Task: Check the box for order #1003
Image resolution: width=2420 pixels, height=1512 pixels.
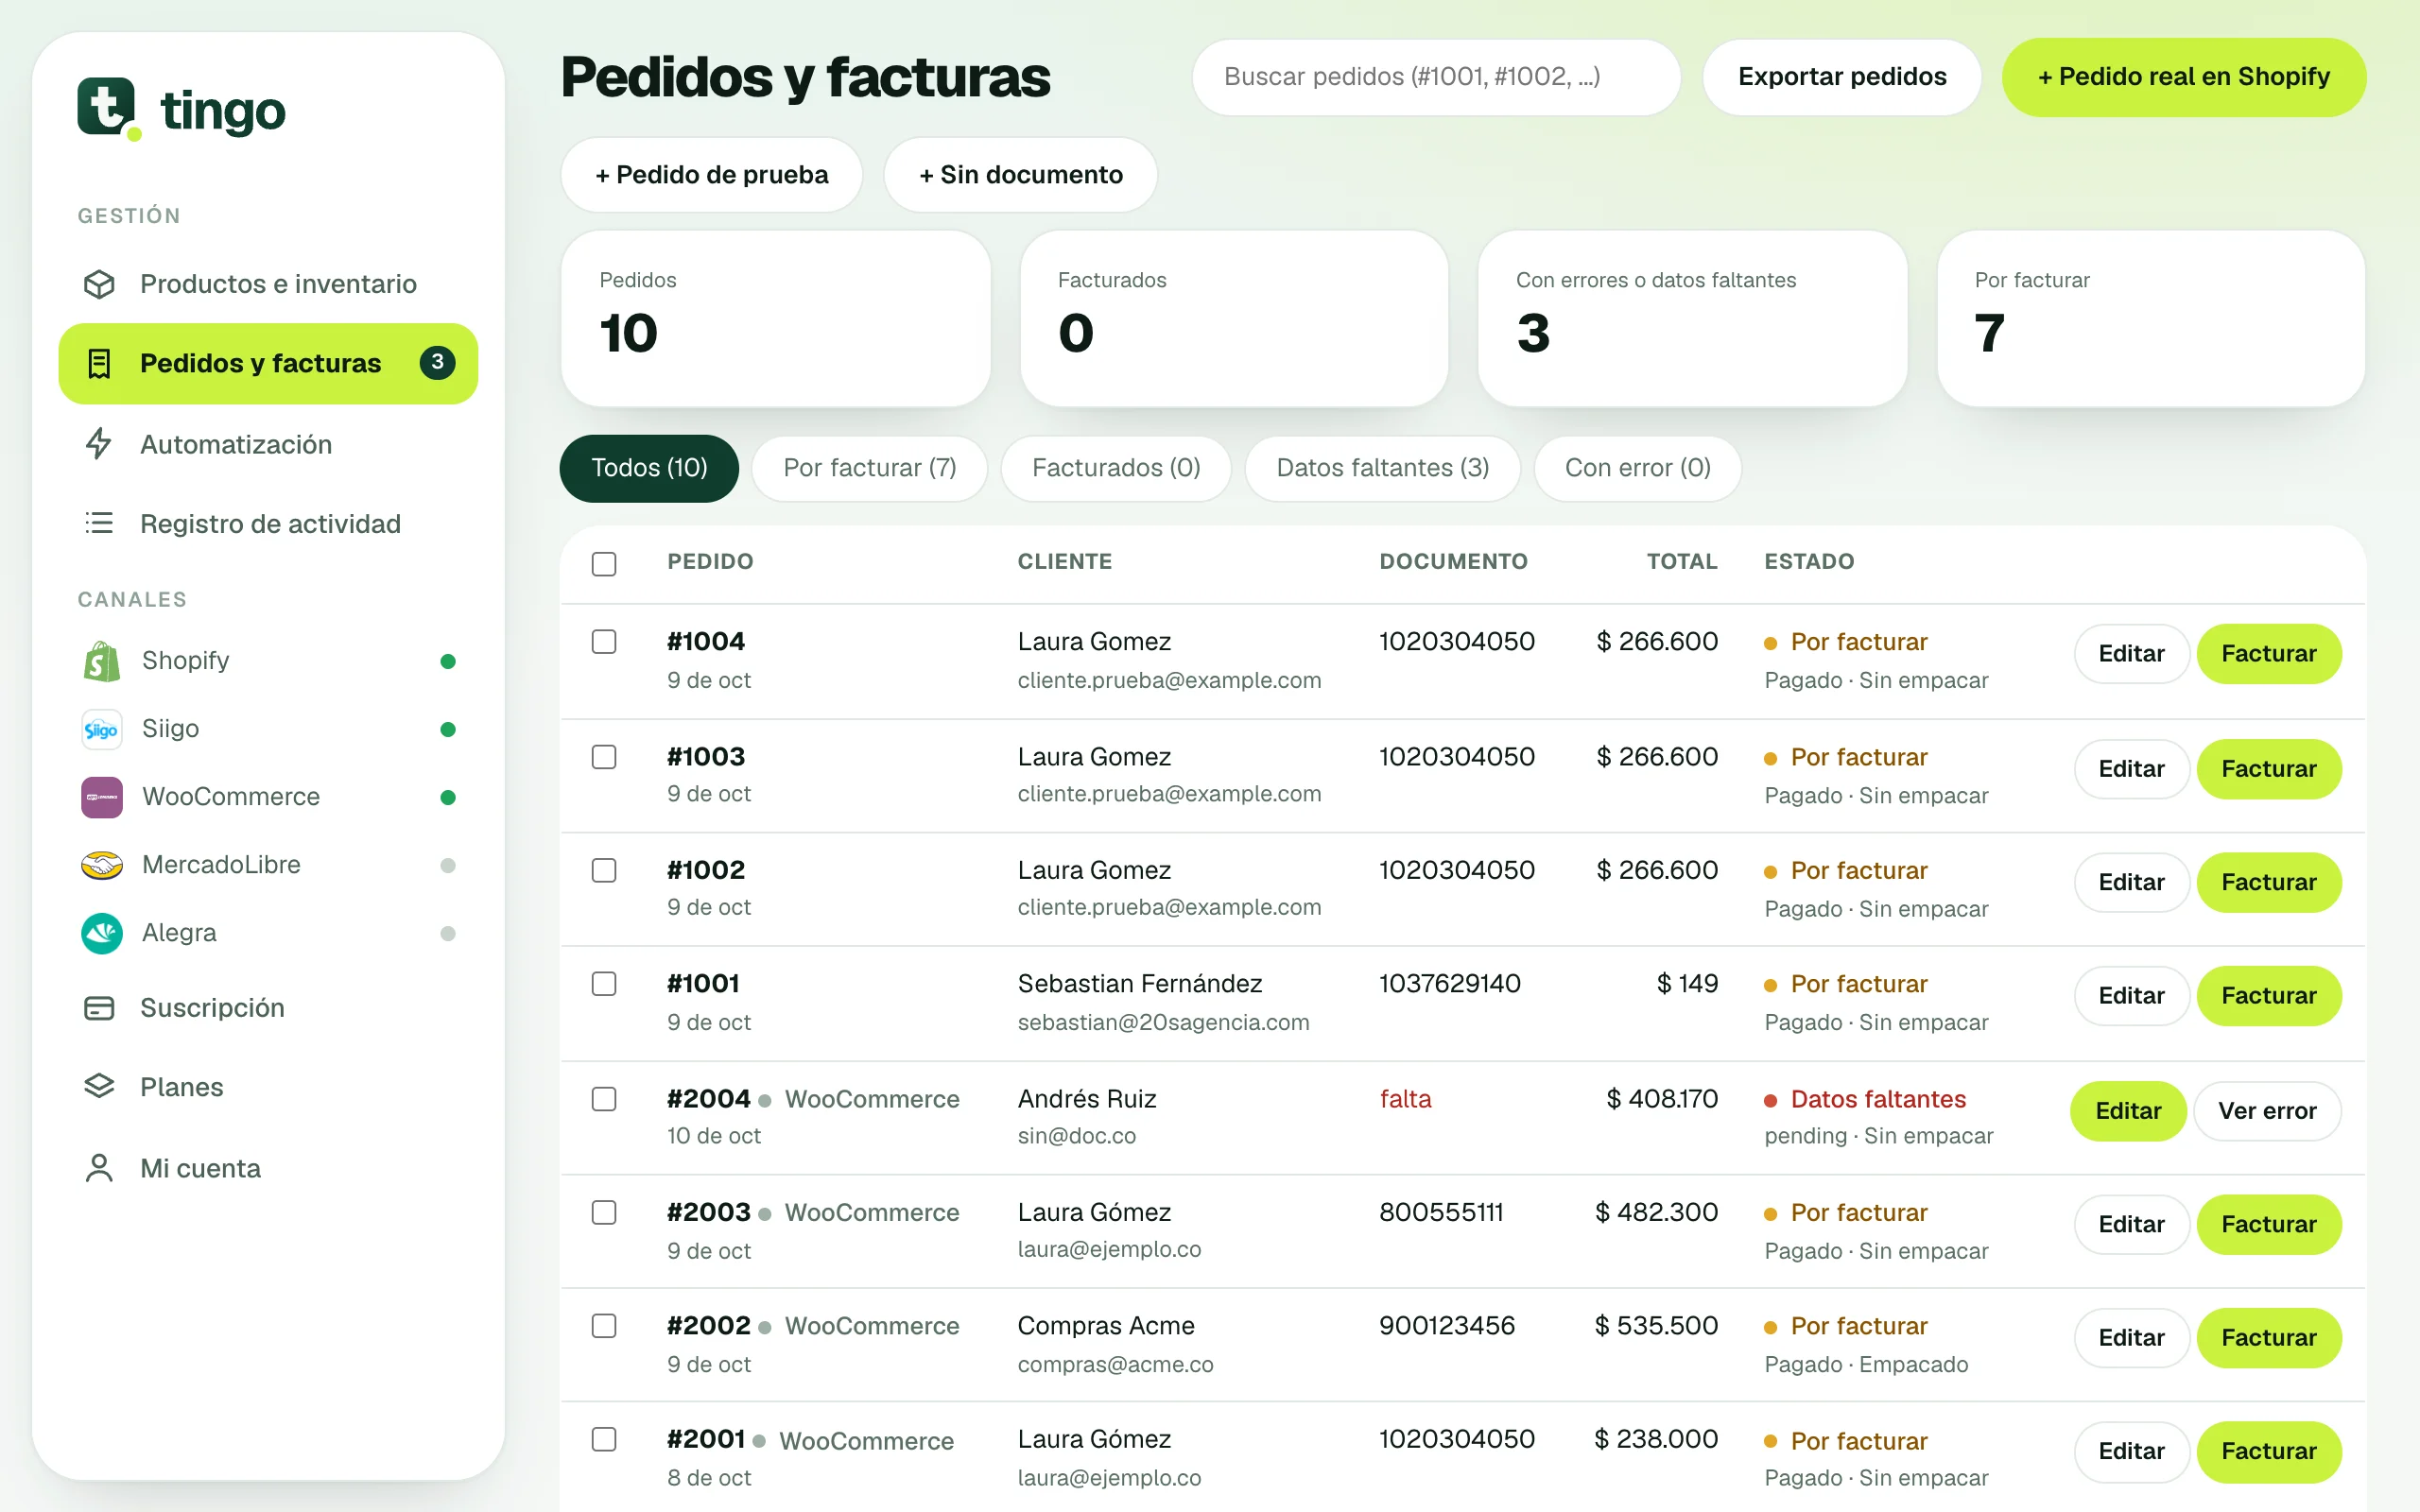Action: 604,757
